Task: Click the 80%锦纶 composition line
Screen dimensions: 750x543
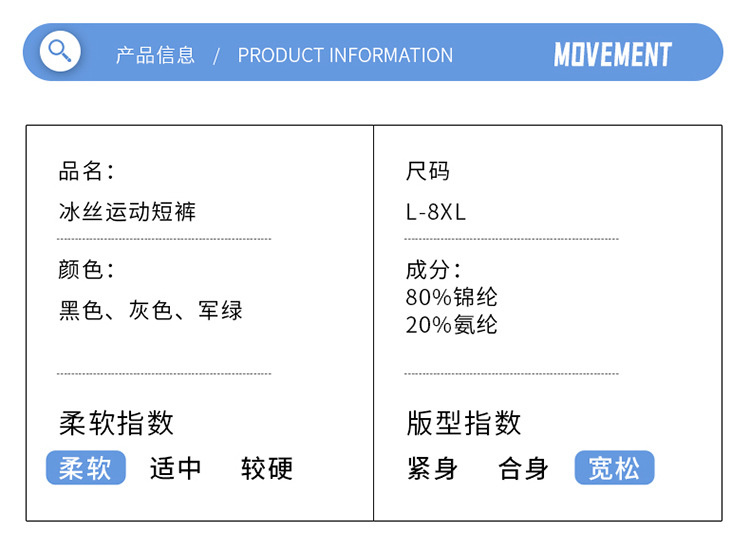Action: click(x=452, y=297)
